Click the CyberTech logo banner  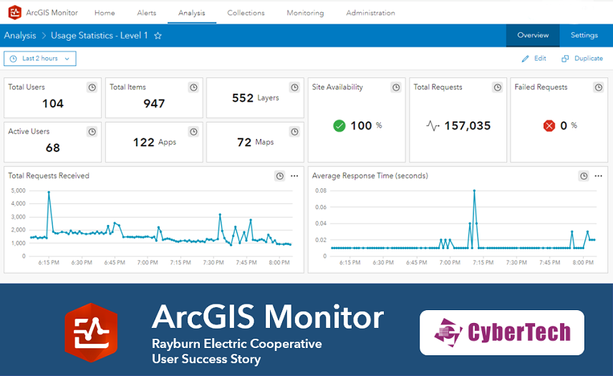tap(502, 333)
